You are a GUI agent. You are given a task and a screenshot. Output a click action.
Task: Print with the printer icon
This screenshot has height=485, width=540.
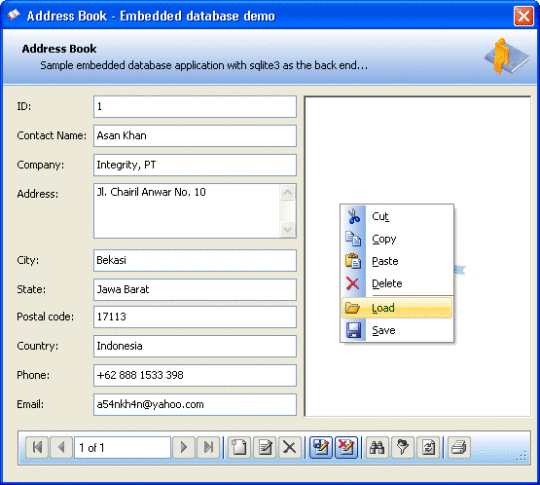tap(459, 447)
